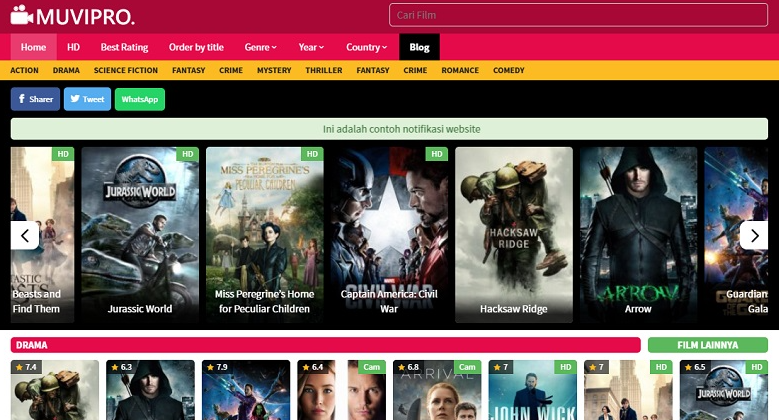The image size is (779, 420).
Task: Share page via Twitter Tweet button
Action: point(87,99)
